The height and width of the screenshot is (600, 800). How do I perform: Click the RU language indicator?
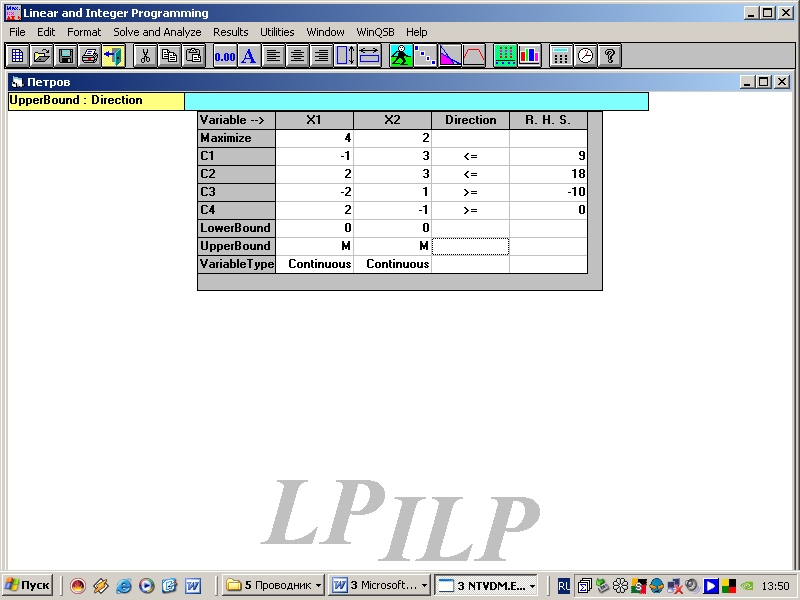click(563, 586)
